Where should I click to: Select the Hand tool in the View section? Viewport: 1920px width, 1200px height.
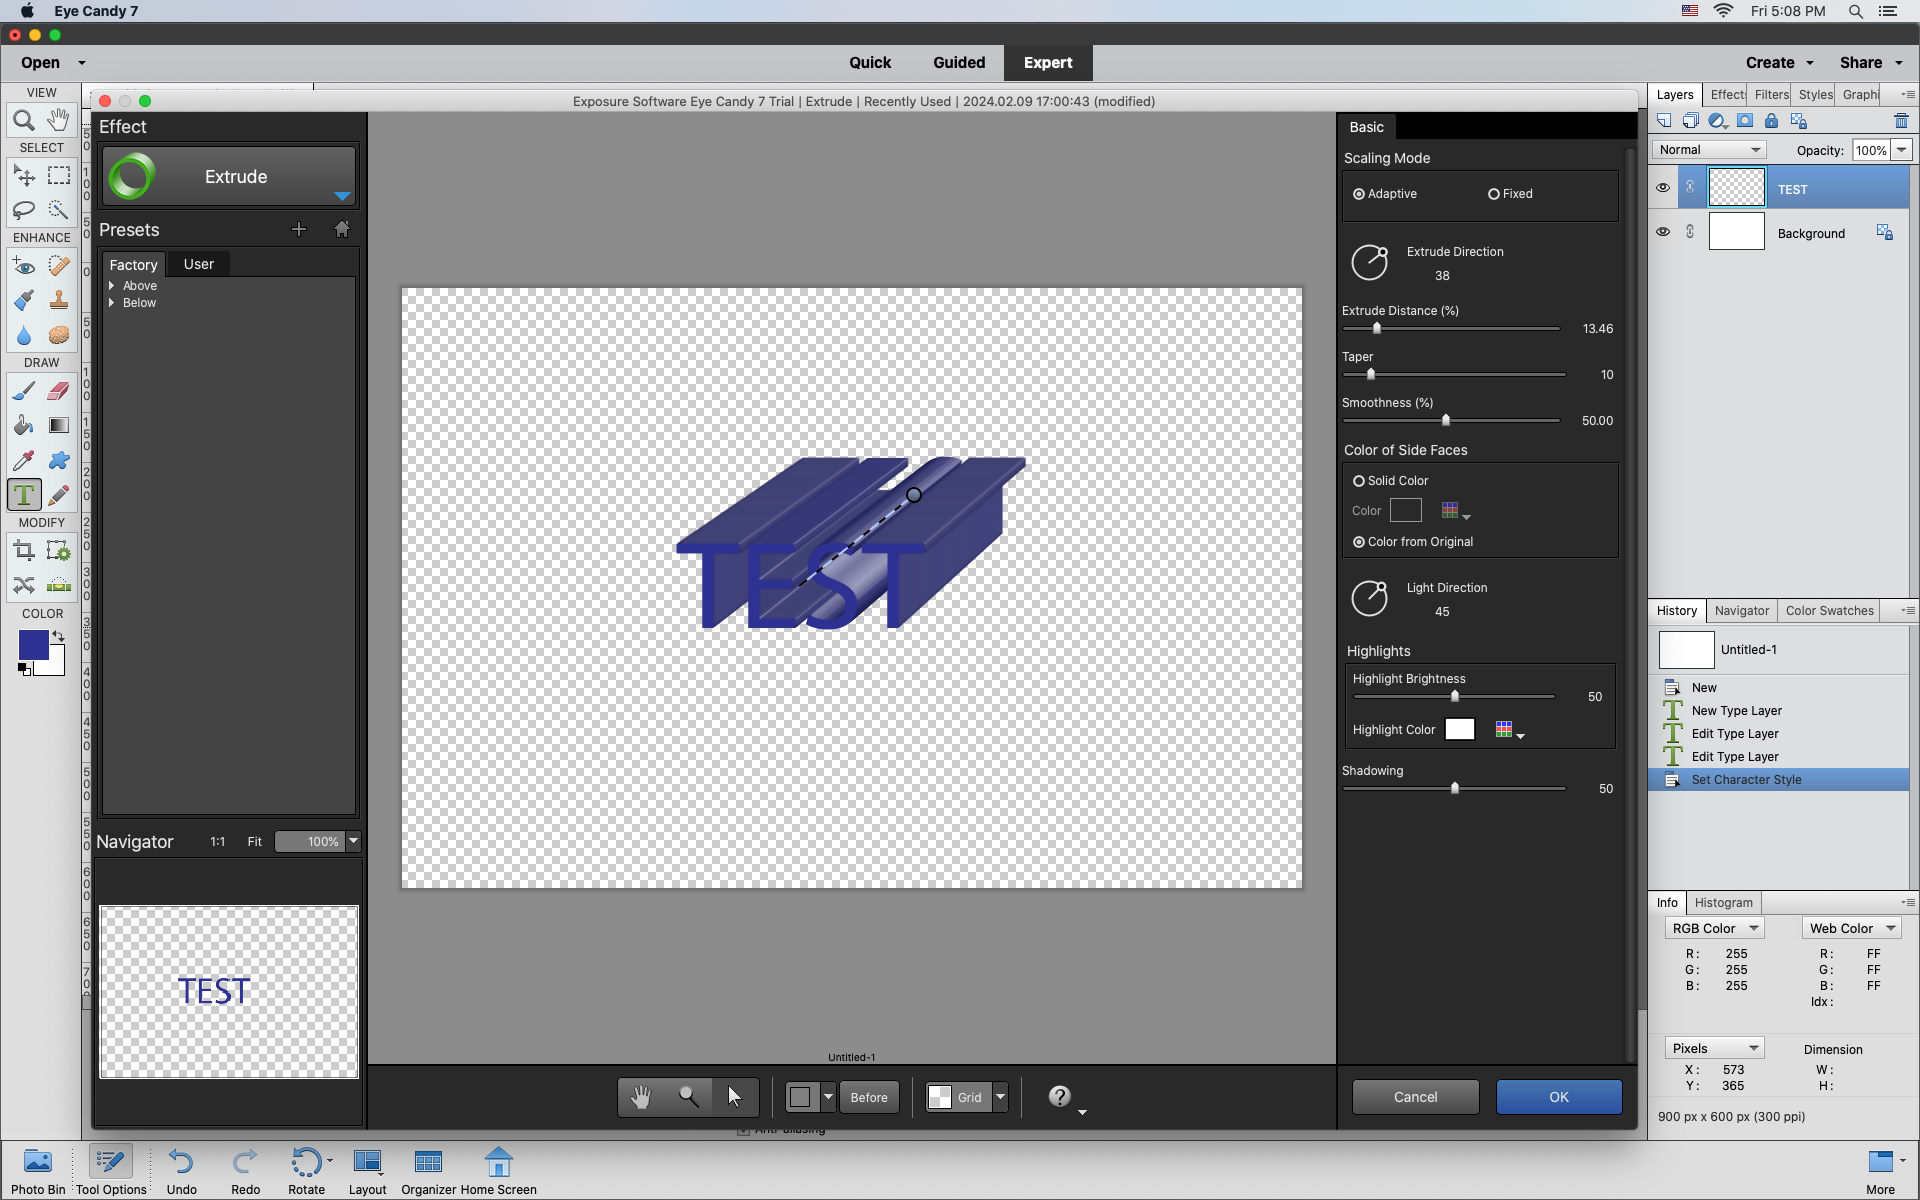(x=57, y=120)
